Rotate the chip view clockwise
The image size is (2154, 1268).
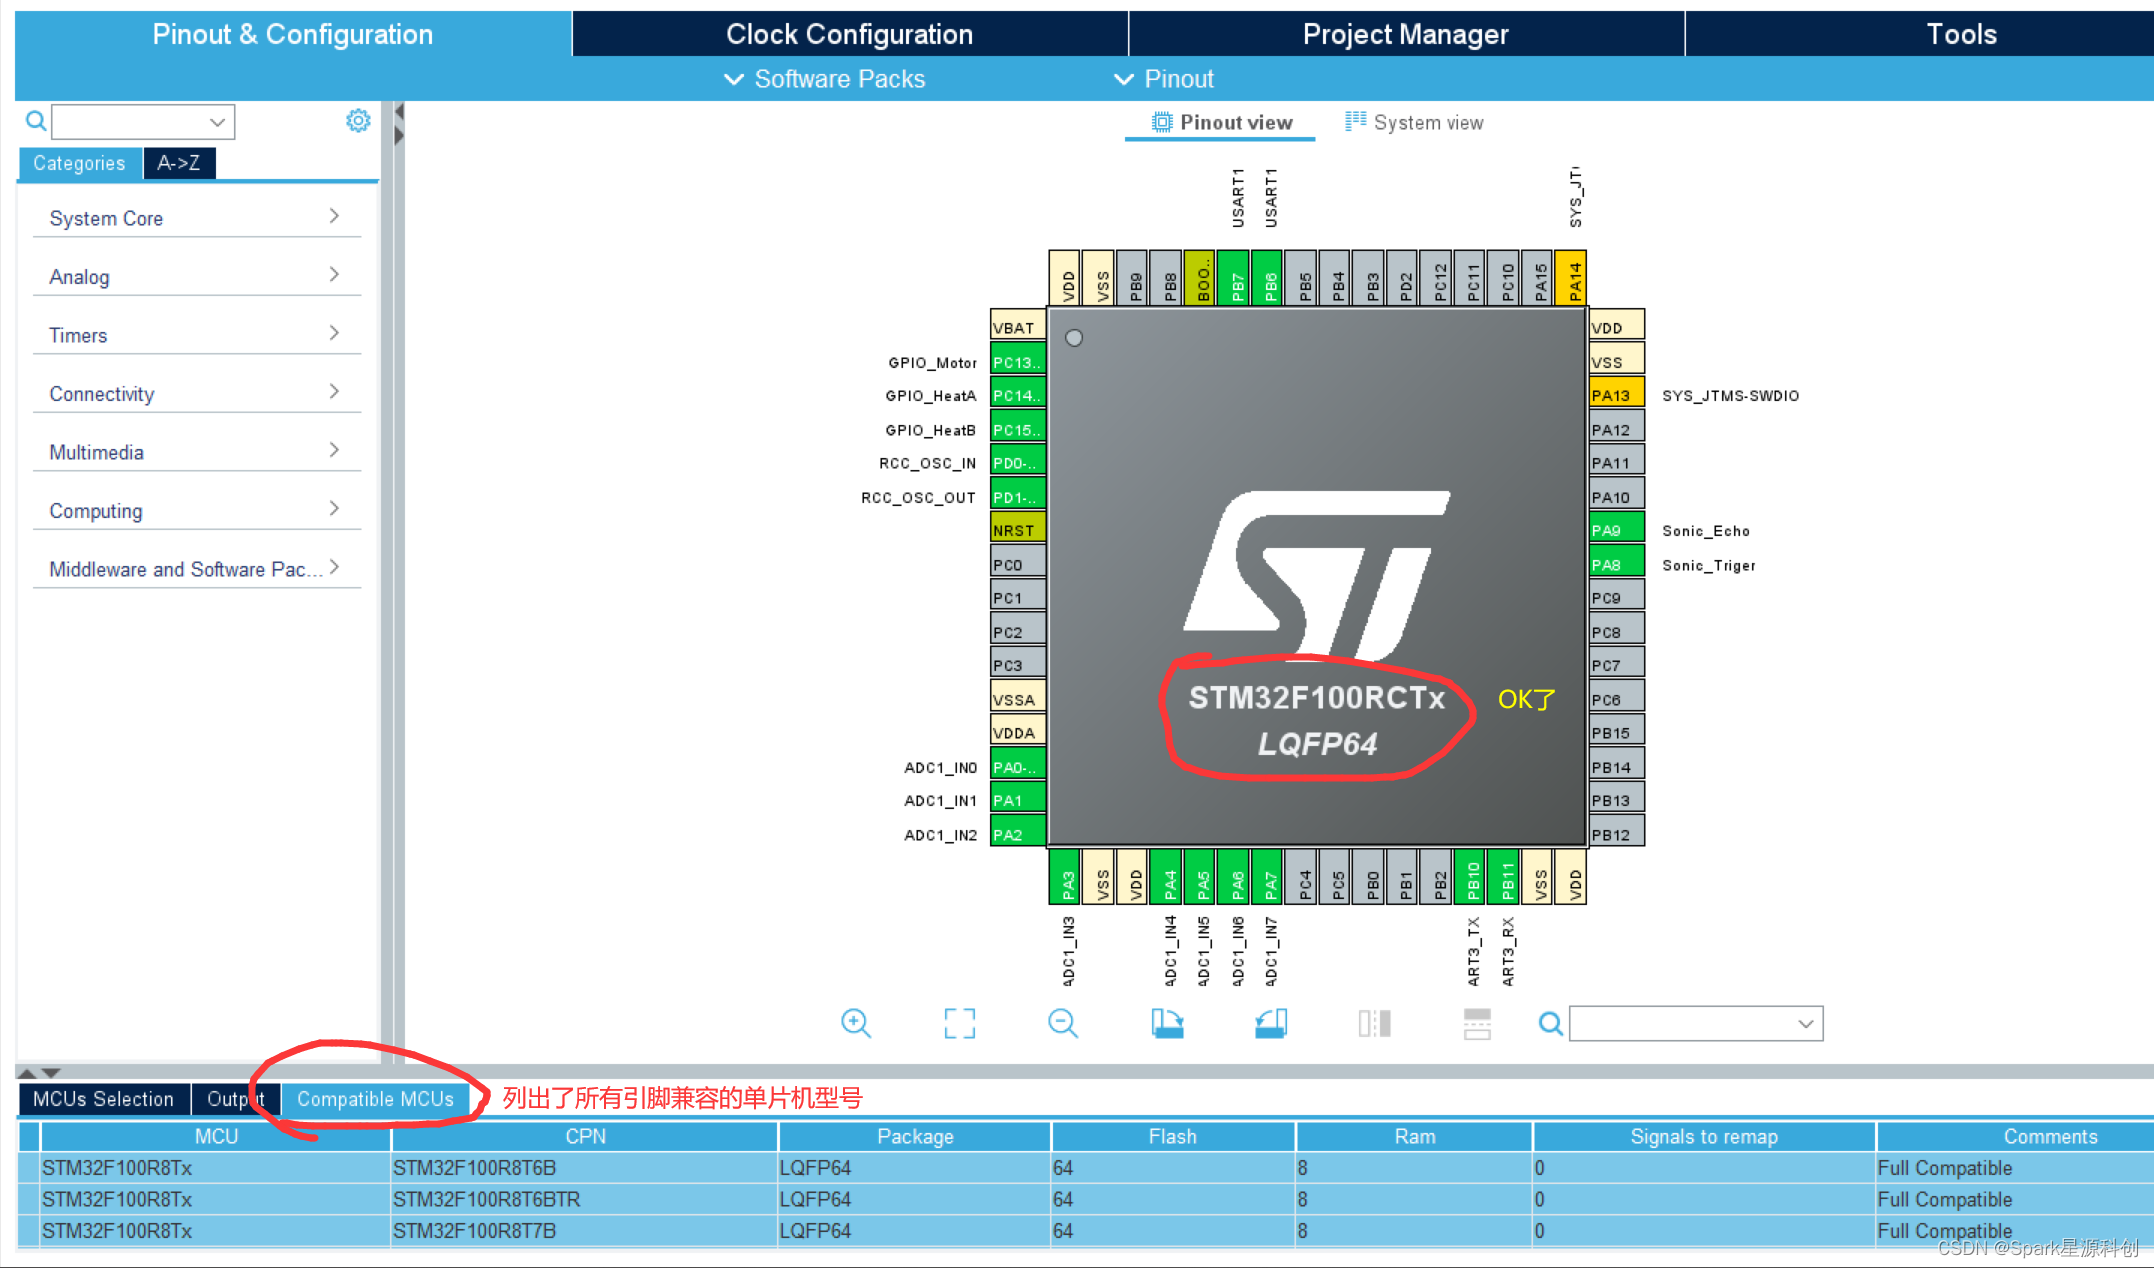point(1168,1023)
